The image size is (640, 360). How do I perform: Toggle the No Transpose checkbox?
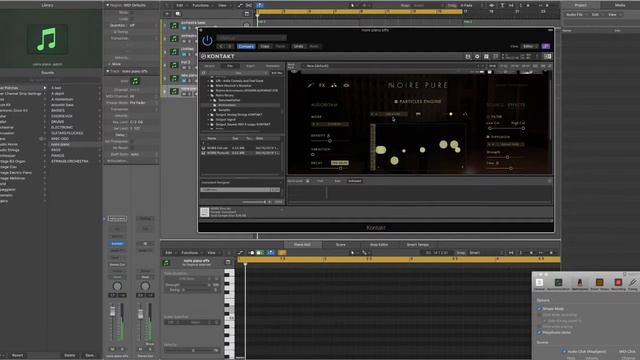click(131, 142)
